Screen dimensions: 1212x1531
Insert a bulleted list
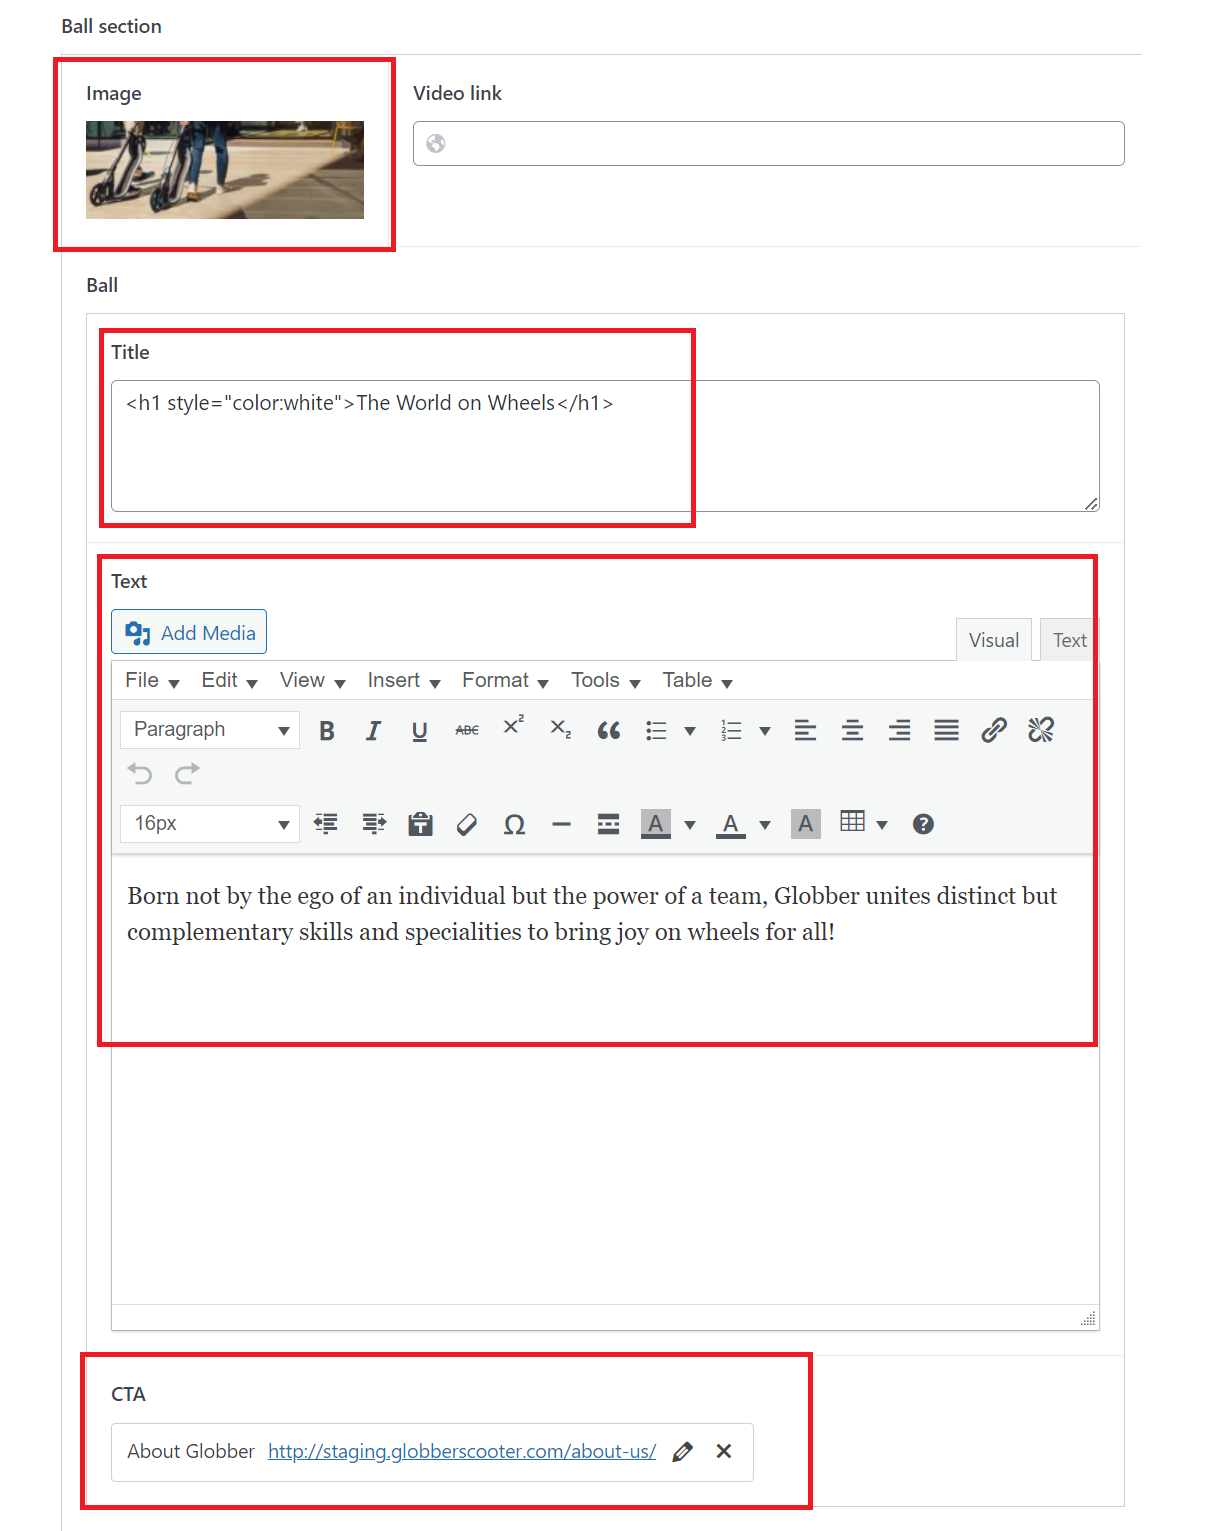[656, 731]
